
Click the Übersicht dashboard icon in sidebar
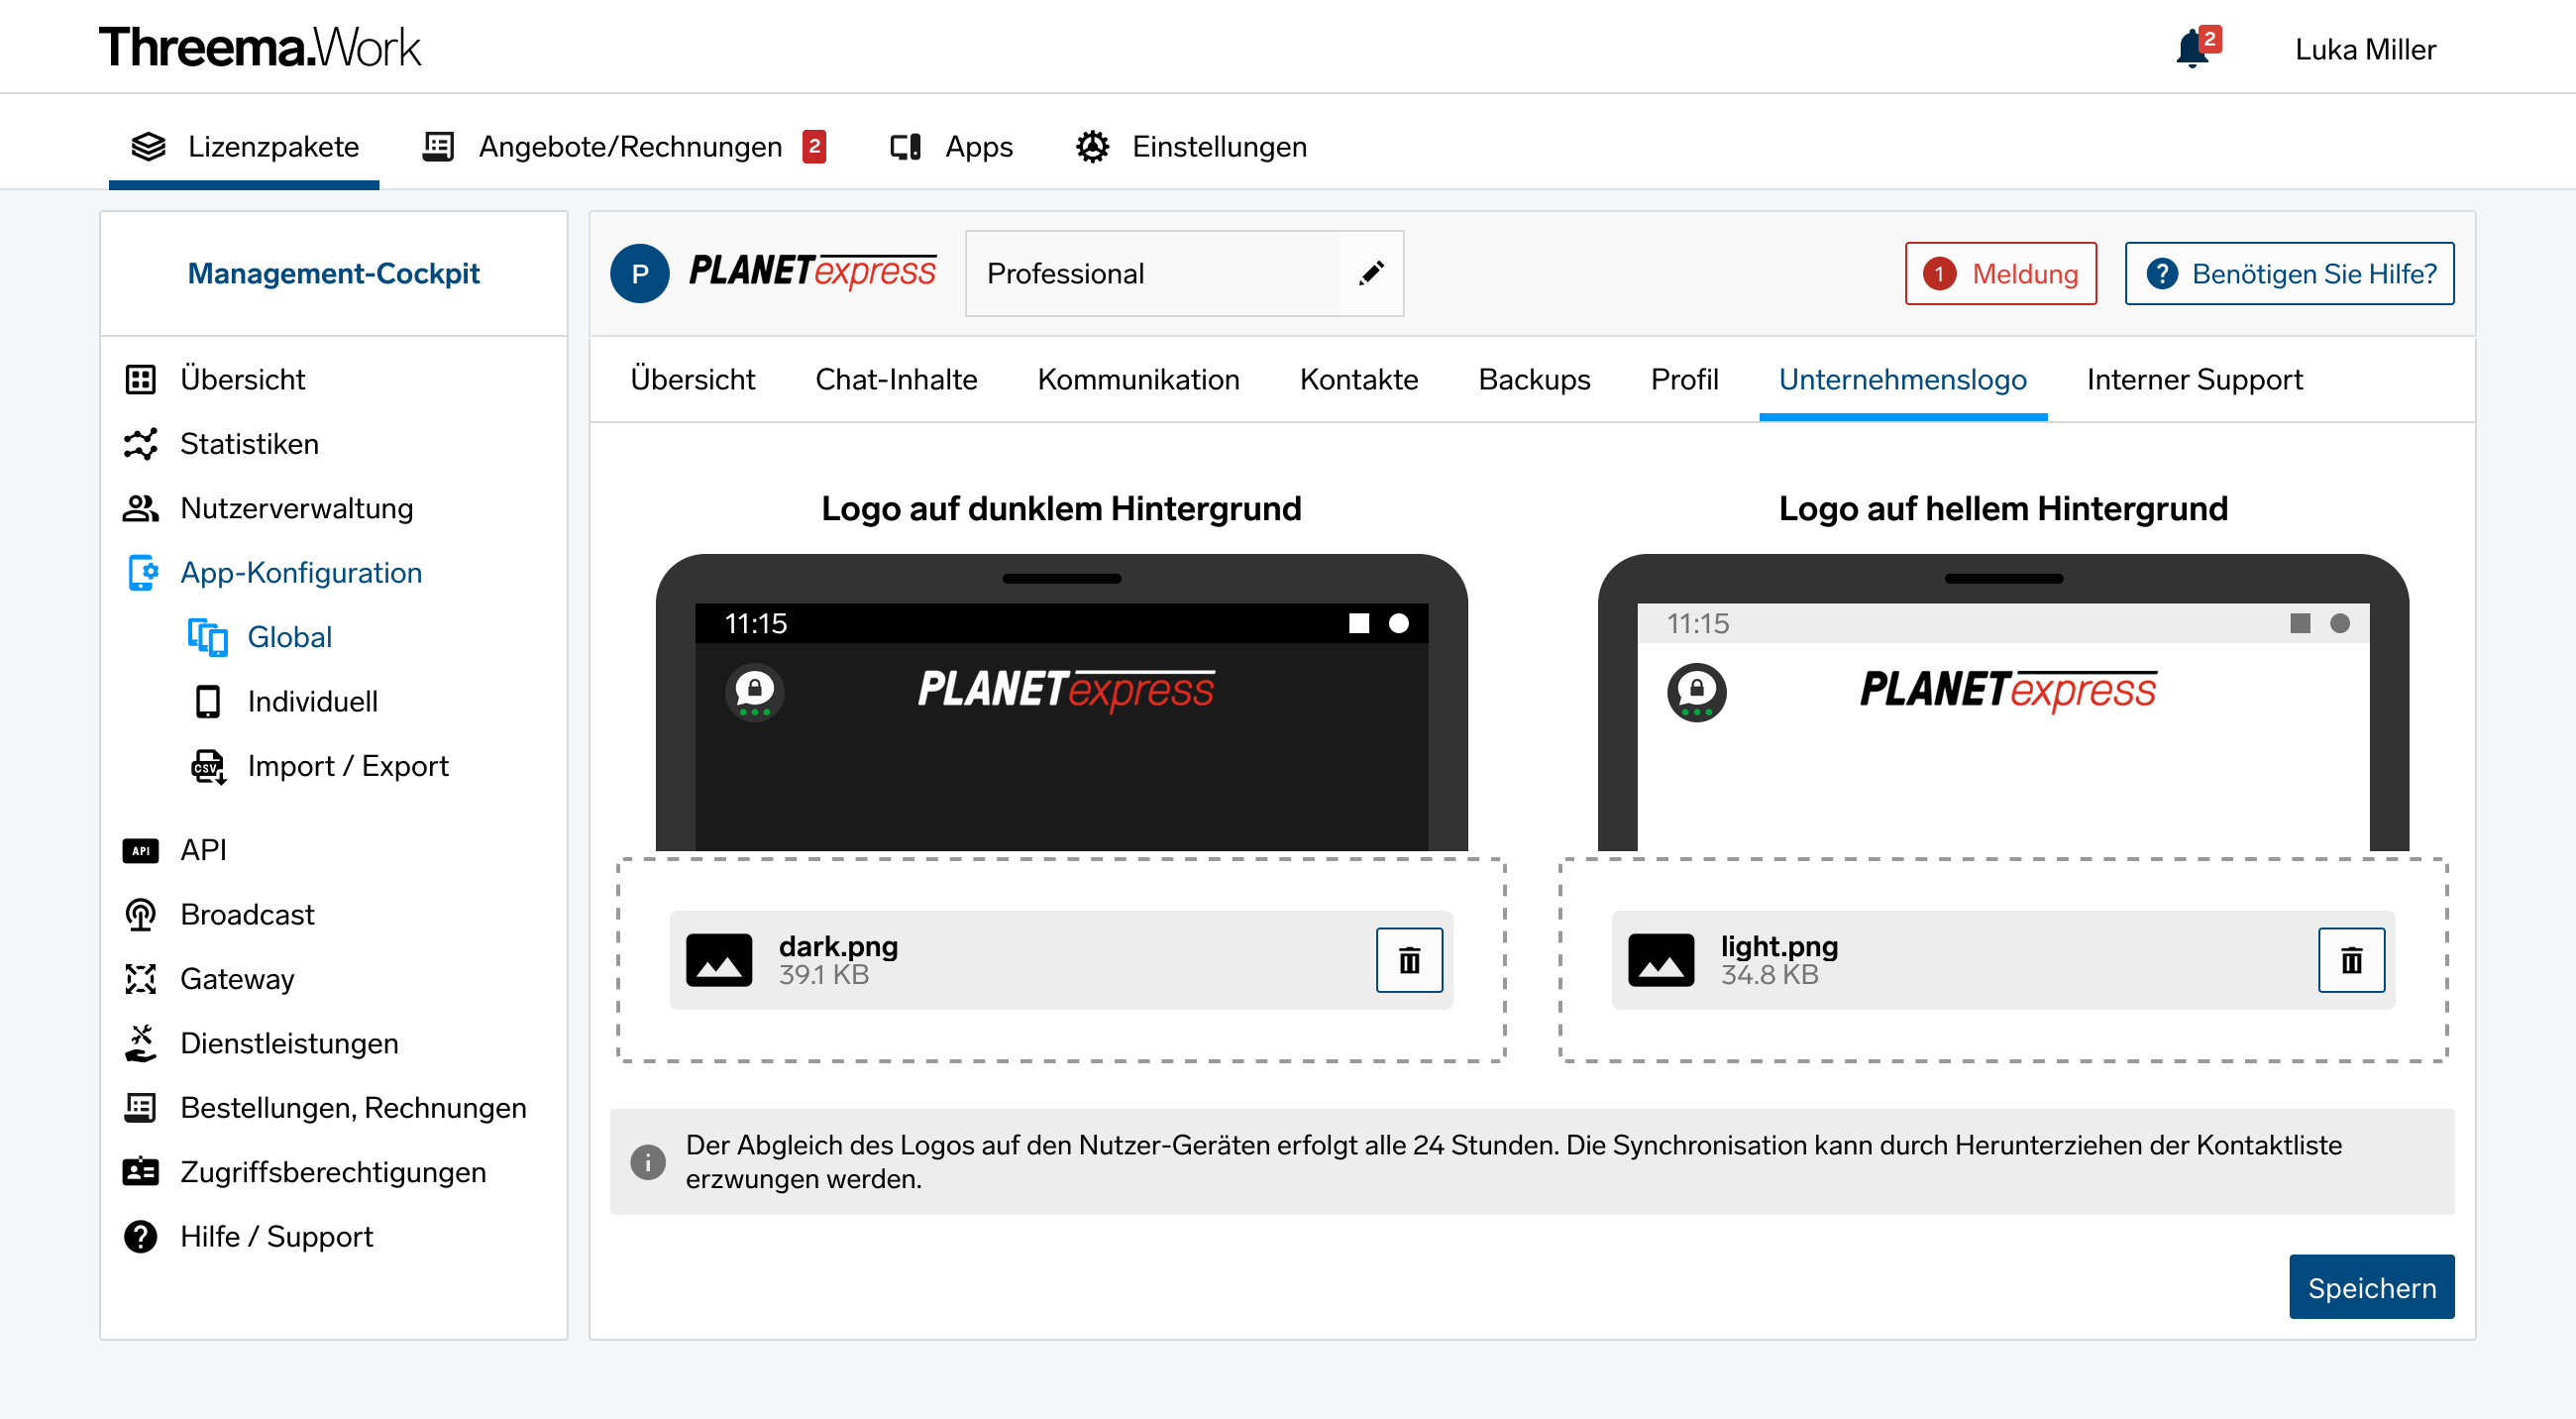(x=140, y=380)
